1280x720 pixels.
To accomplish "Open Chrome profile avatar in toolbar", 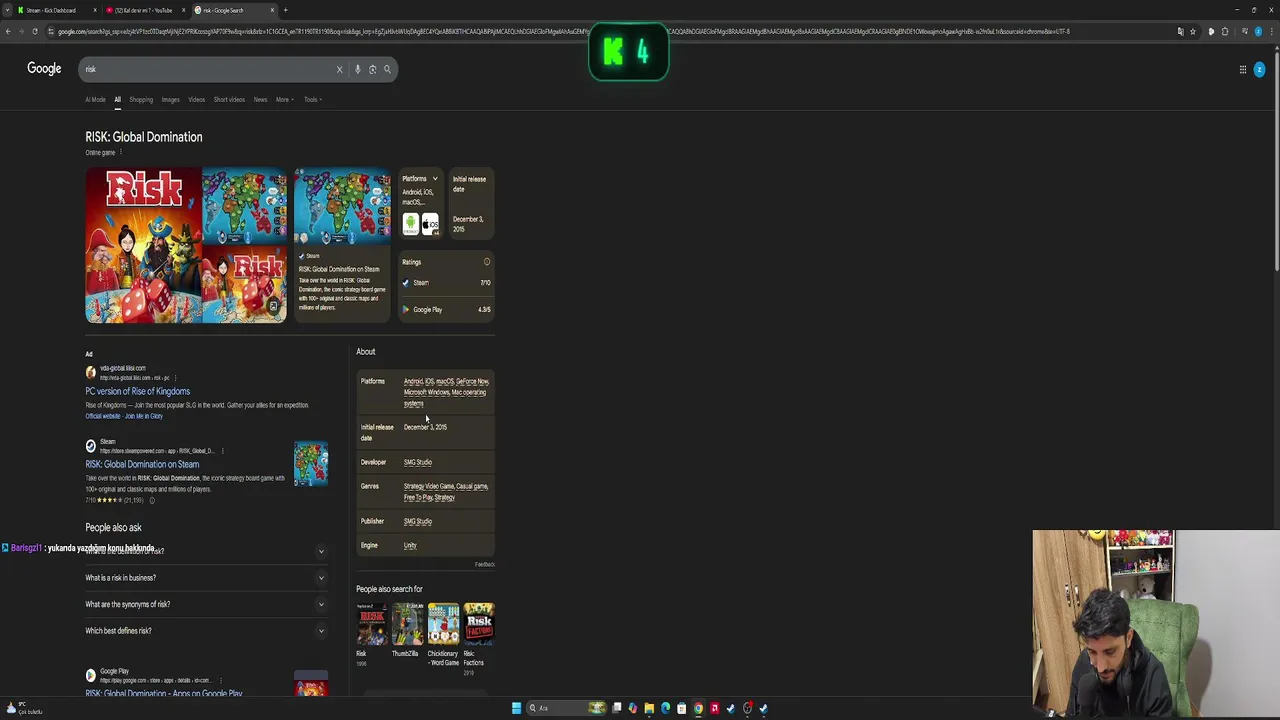I will tap(1258, 31).
